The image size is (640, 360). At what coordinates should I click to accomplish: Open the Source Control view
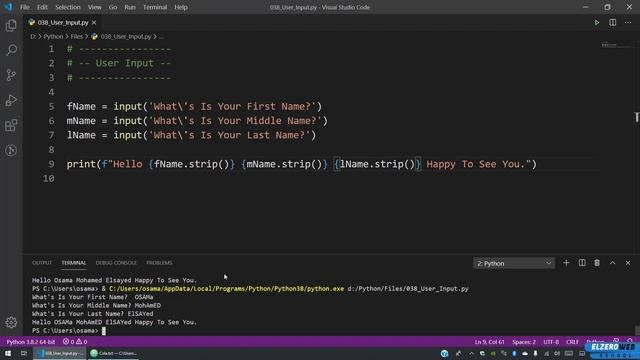click(x=11, y=75)
